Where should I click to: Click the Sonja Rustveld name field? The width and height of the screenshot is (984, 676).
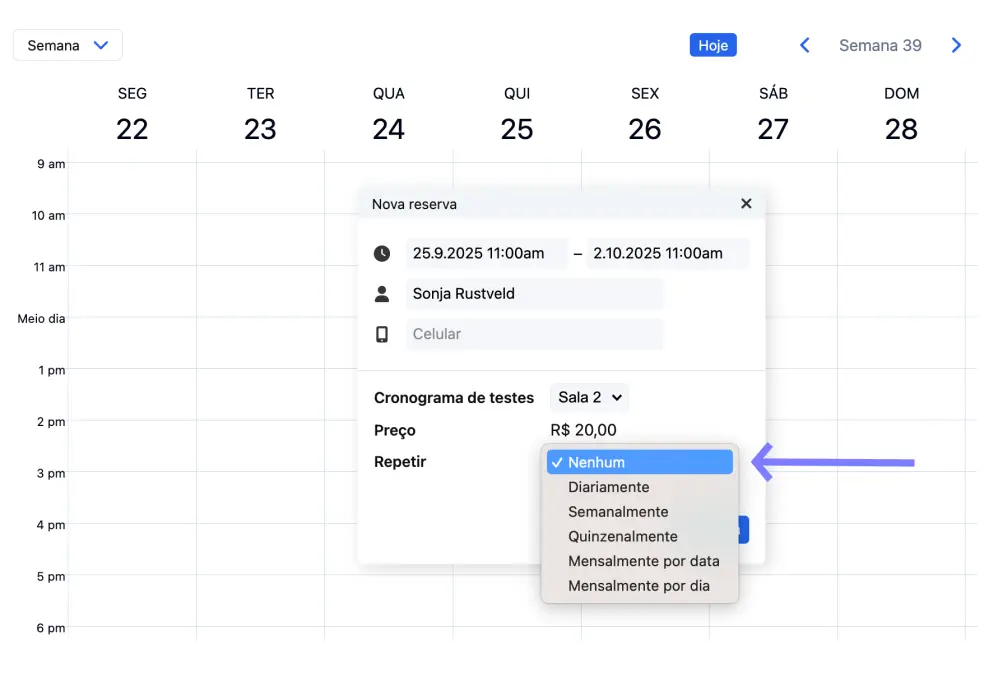point(534,294)
